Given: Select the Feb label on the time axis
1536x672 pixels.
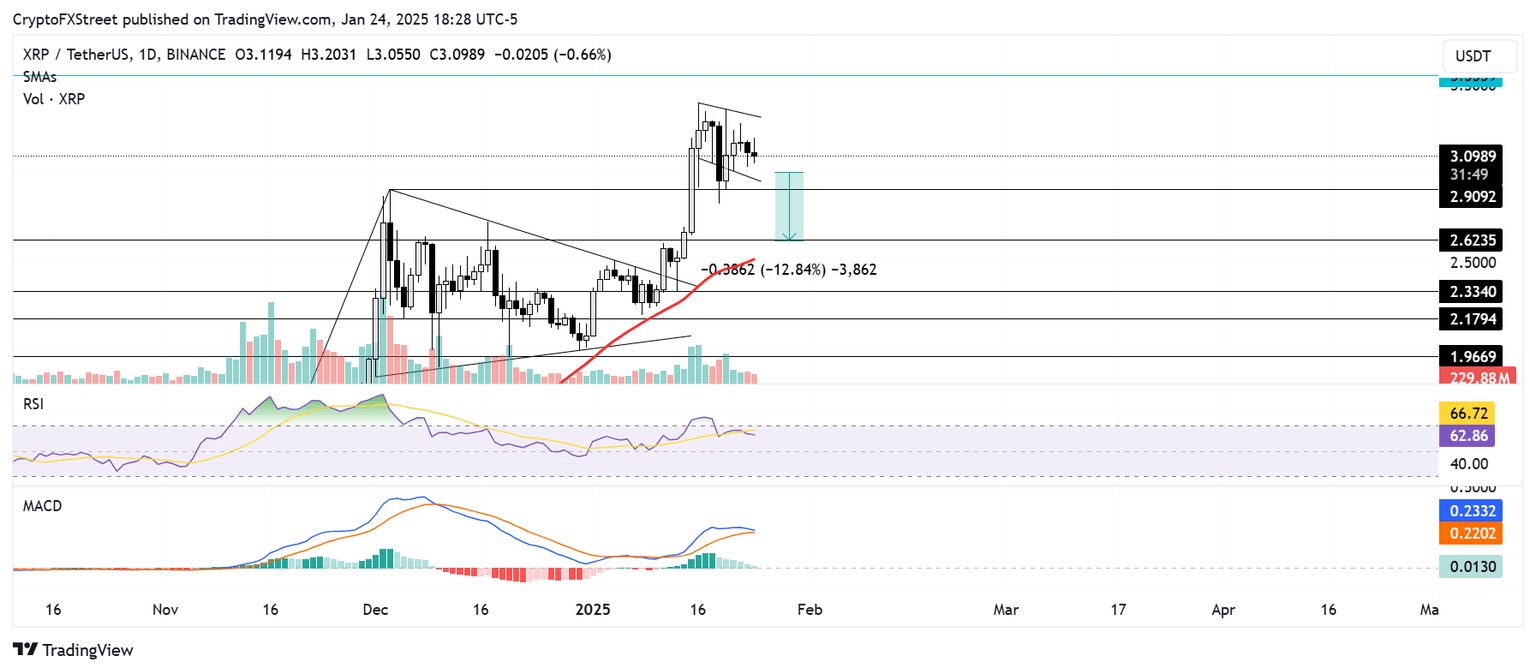Looking at the screenshot, I should [810, 609].
